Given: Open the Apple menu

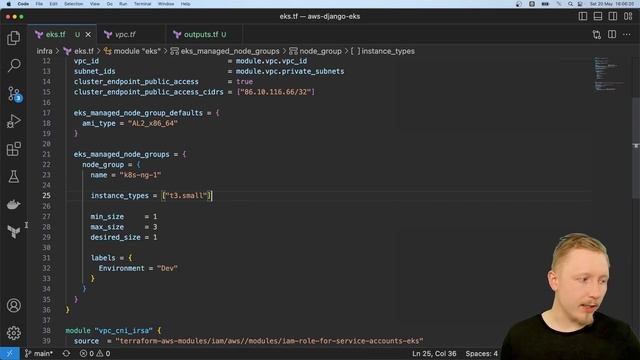Looking at the screenshot, I should pyautogui.click(x=9, y=4).
